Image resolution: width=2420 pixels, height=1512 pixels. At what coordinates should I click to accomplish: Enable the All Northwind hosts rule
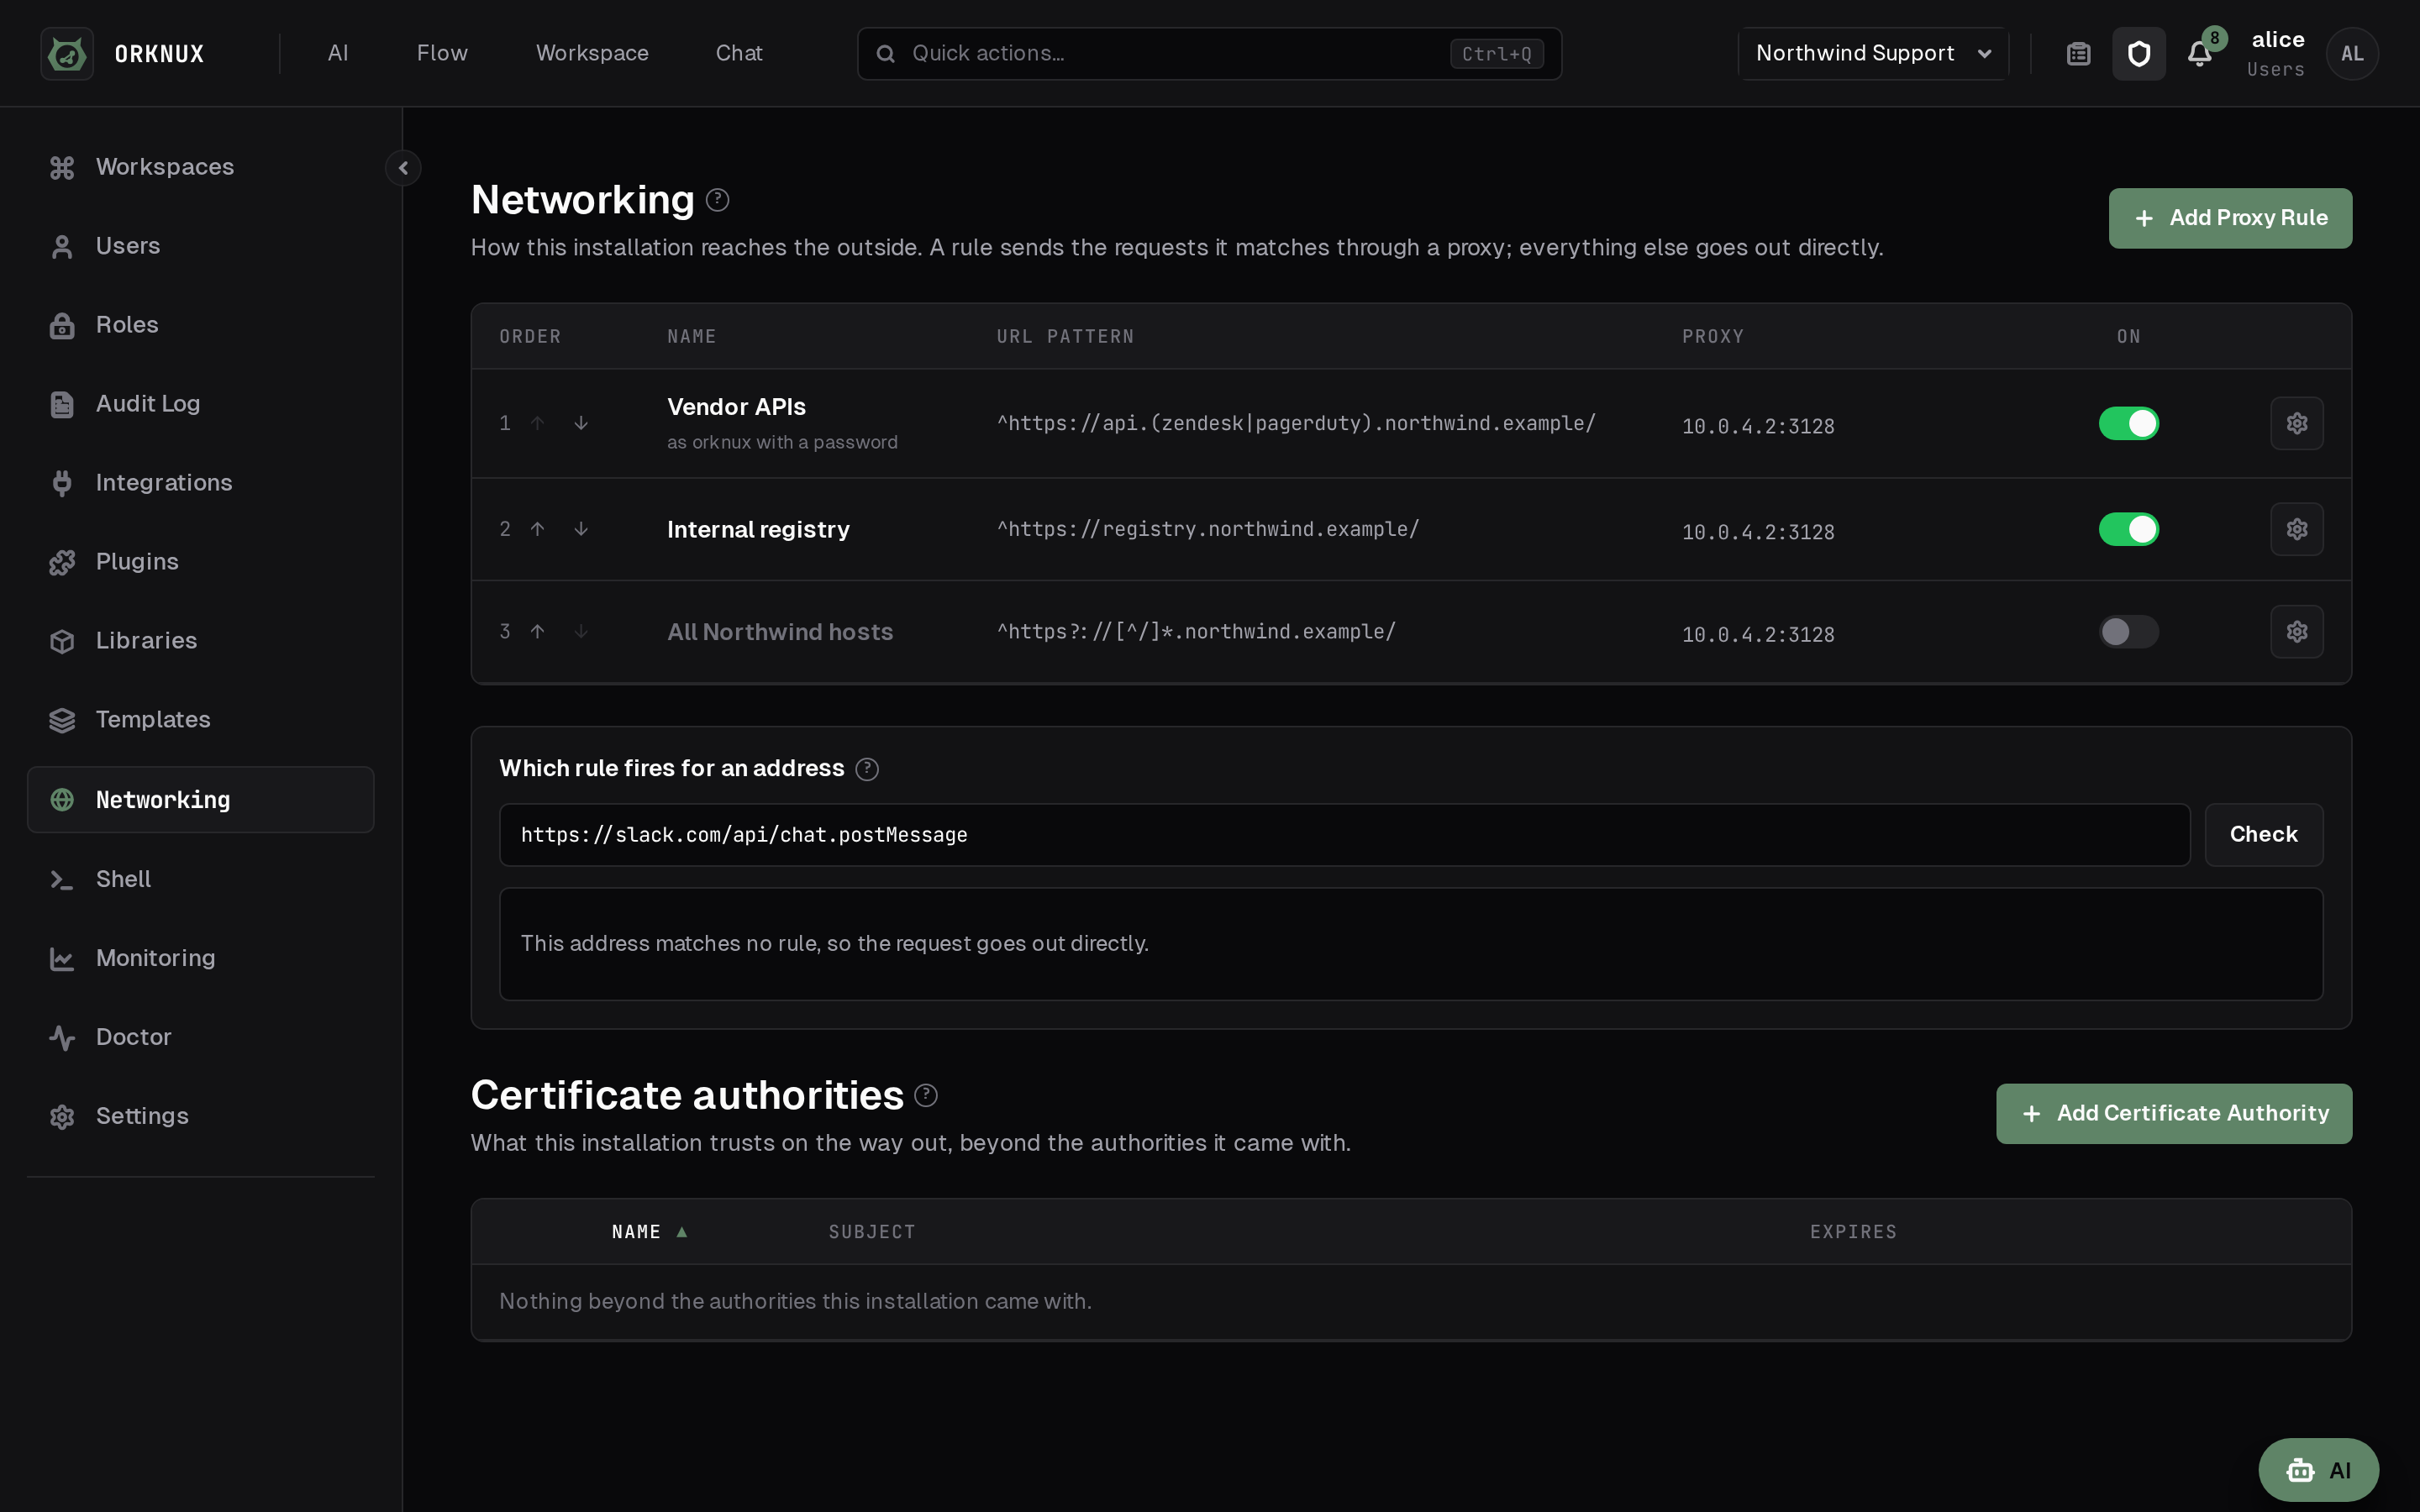2128,631
